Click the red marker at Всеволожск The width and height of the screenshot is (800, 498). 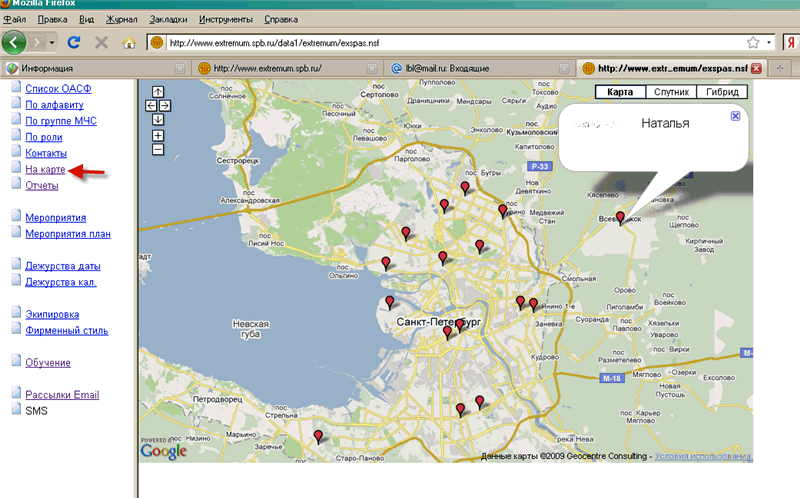(x=620, y=218)
